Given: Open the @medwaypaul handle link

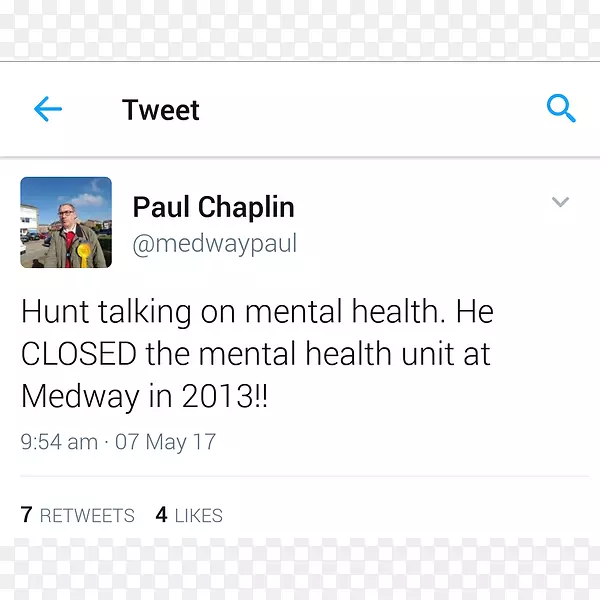Looking at the screenshot, I should click(215, 244).
